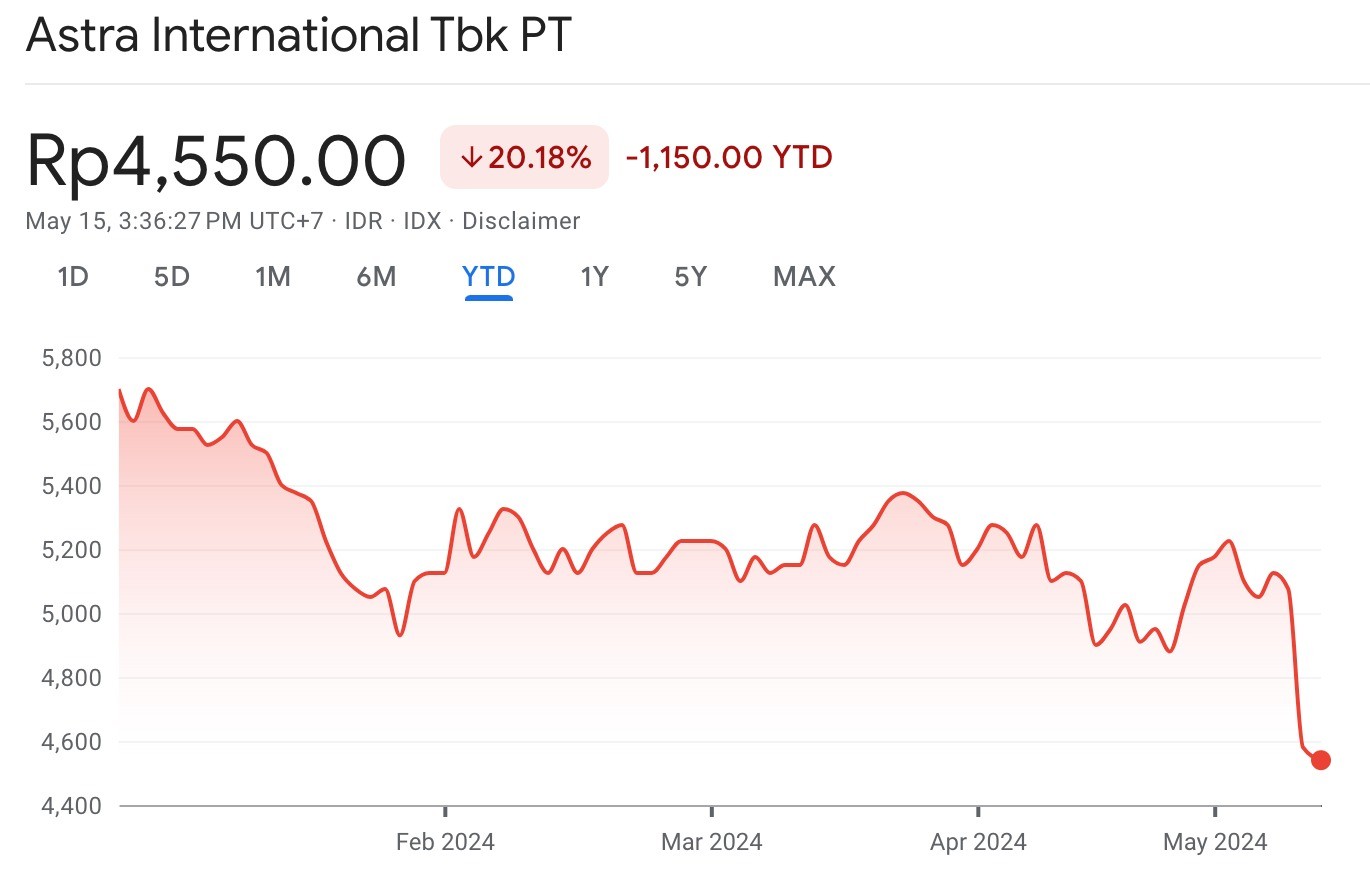
Task: Click the 20.18% change badge
Action: 524,157
